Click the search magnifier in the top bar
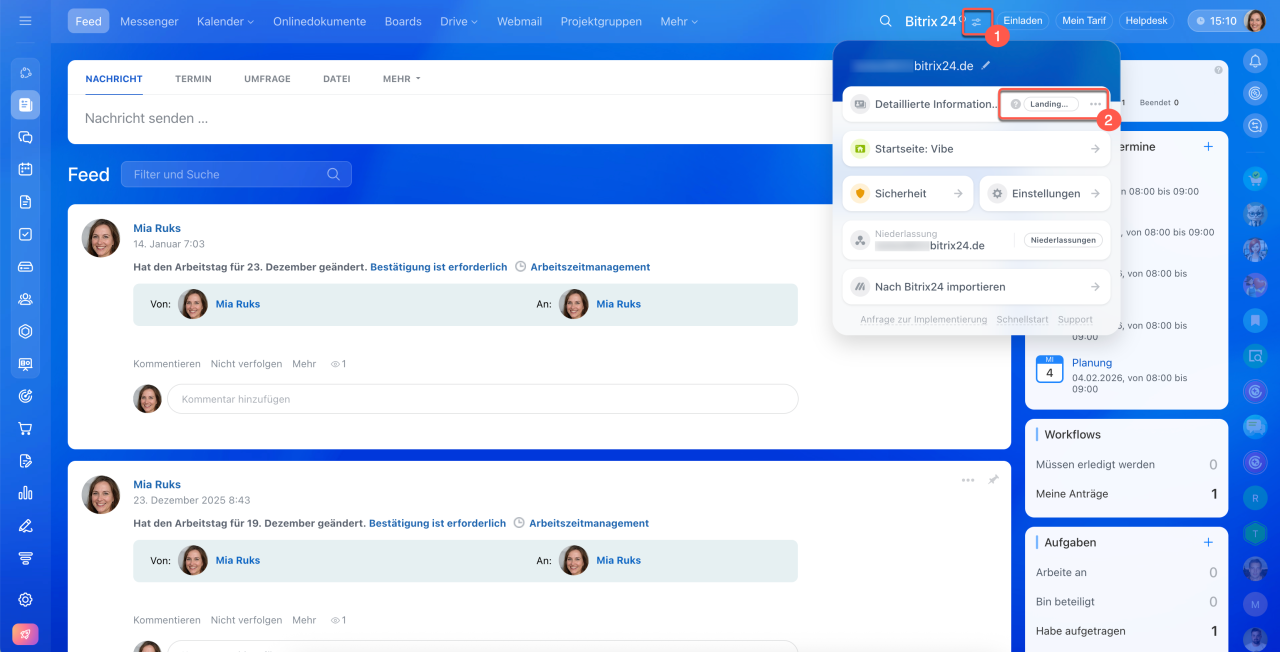This screenshot has width=1280, height=652. tap(885, 21)
